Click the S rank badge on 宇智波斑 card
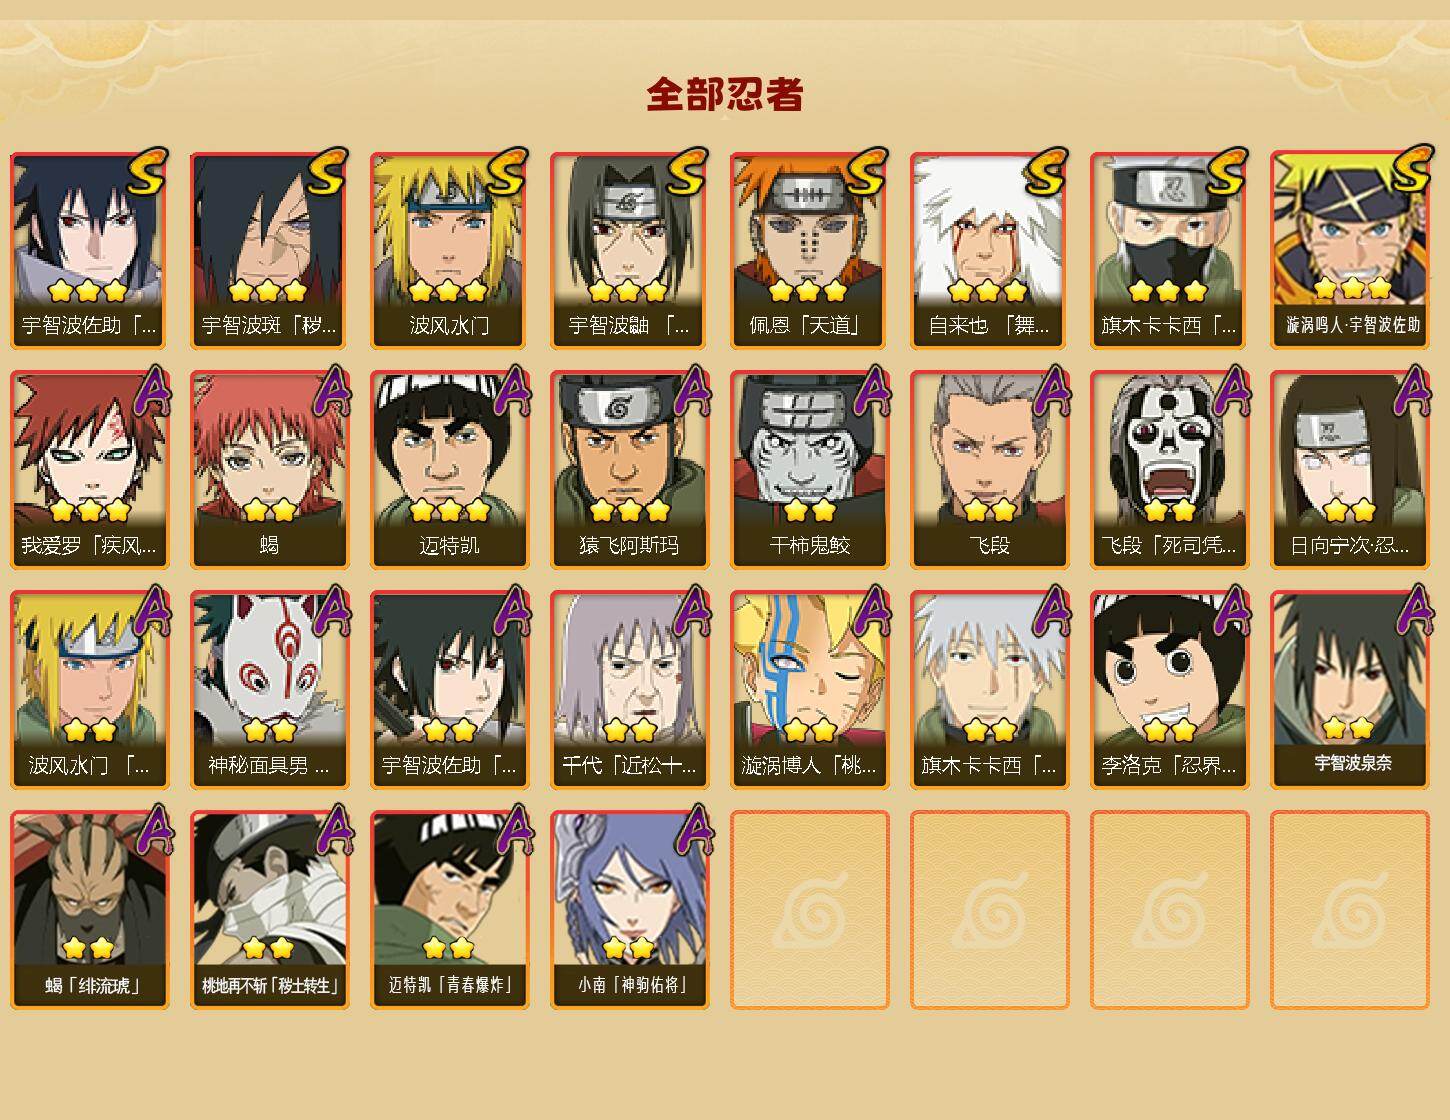 click(327, 171)
